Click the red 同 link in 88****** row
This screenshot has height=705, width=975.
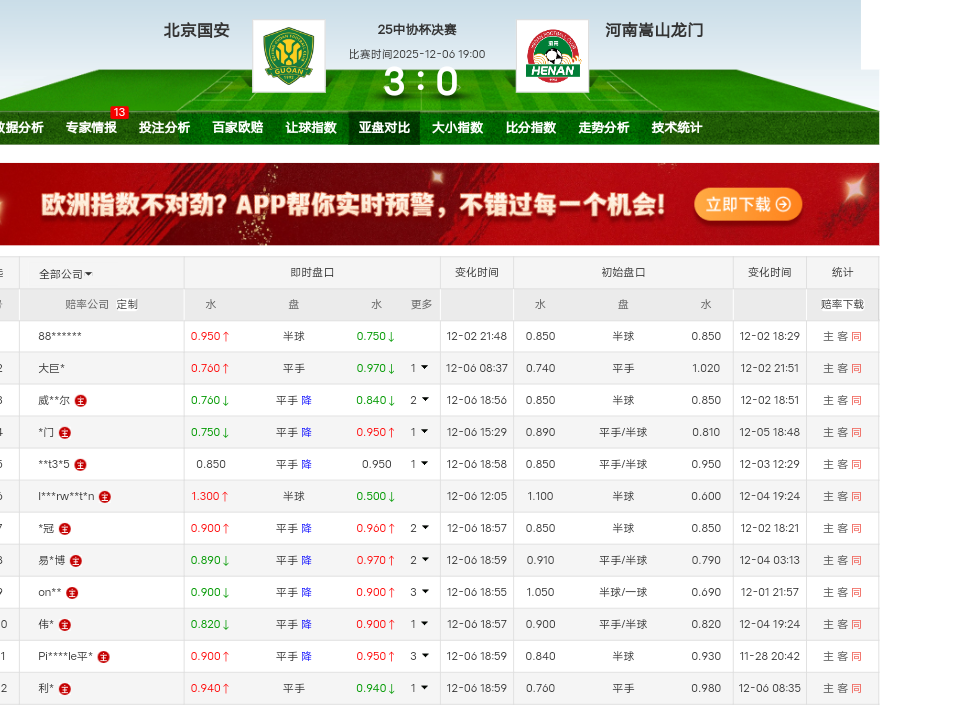click(856, 337)
